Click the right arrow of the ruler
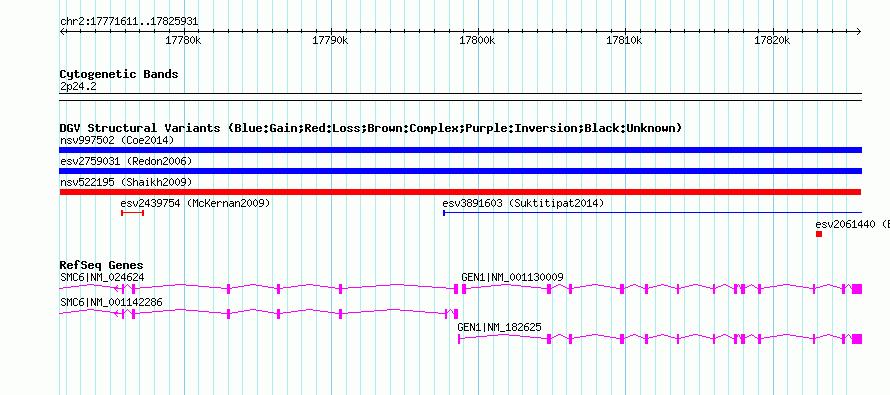This screenshot has height=395, width=890. 859,31
